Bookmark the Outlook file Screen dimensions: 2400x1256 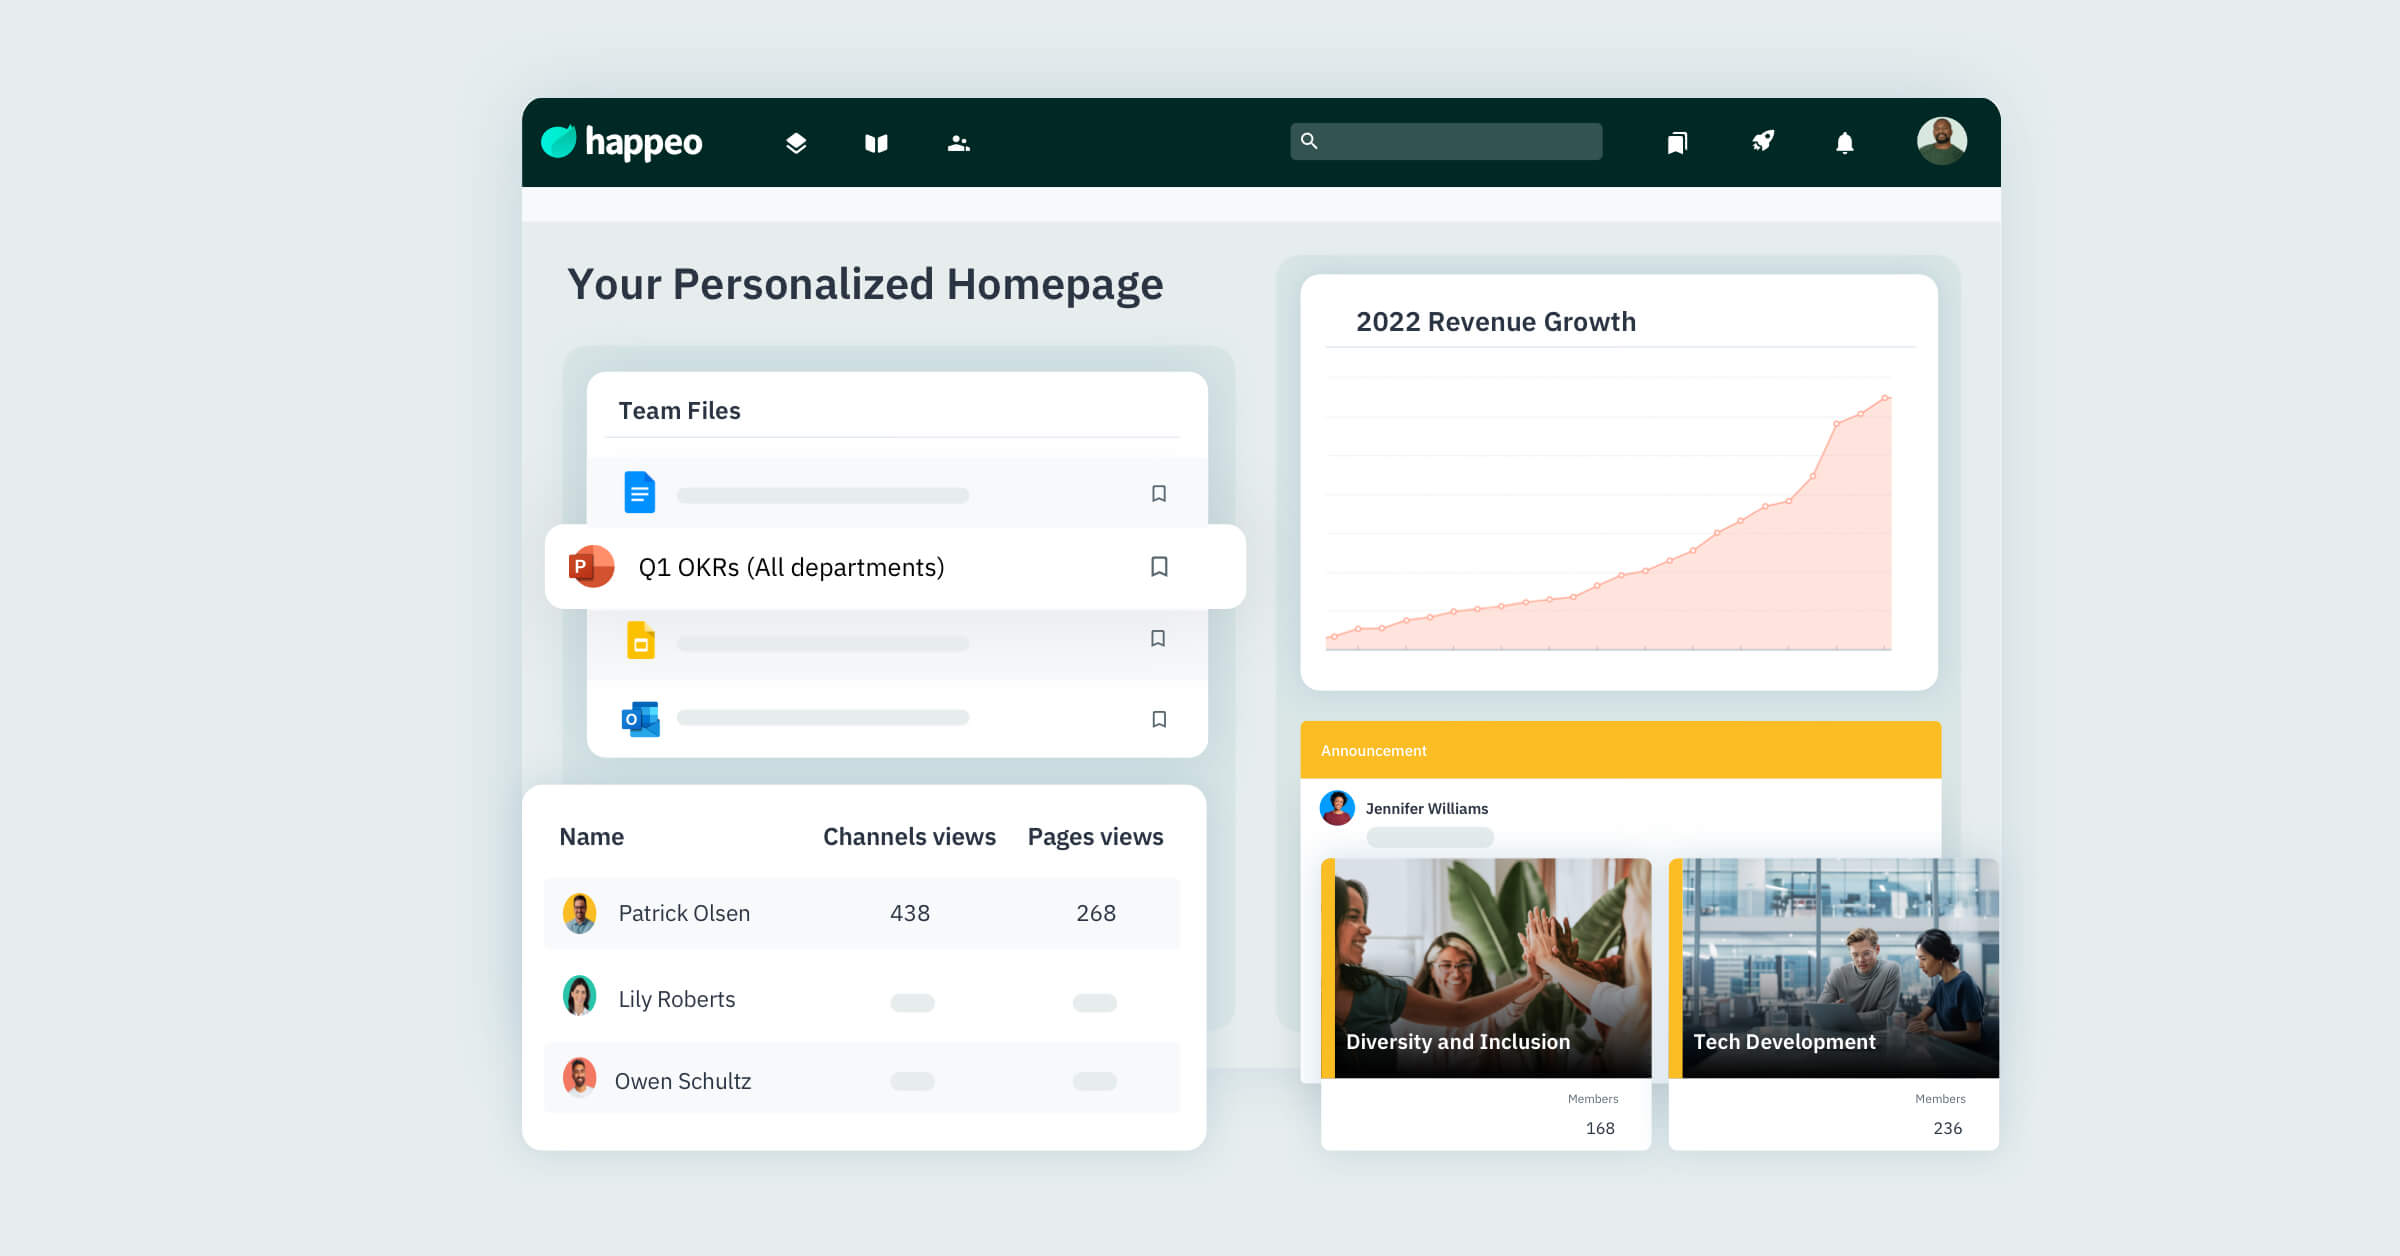tap(1159, 719)
